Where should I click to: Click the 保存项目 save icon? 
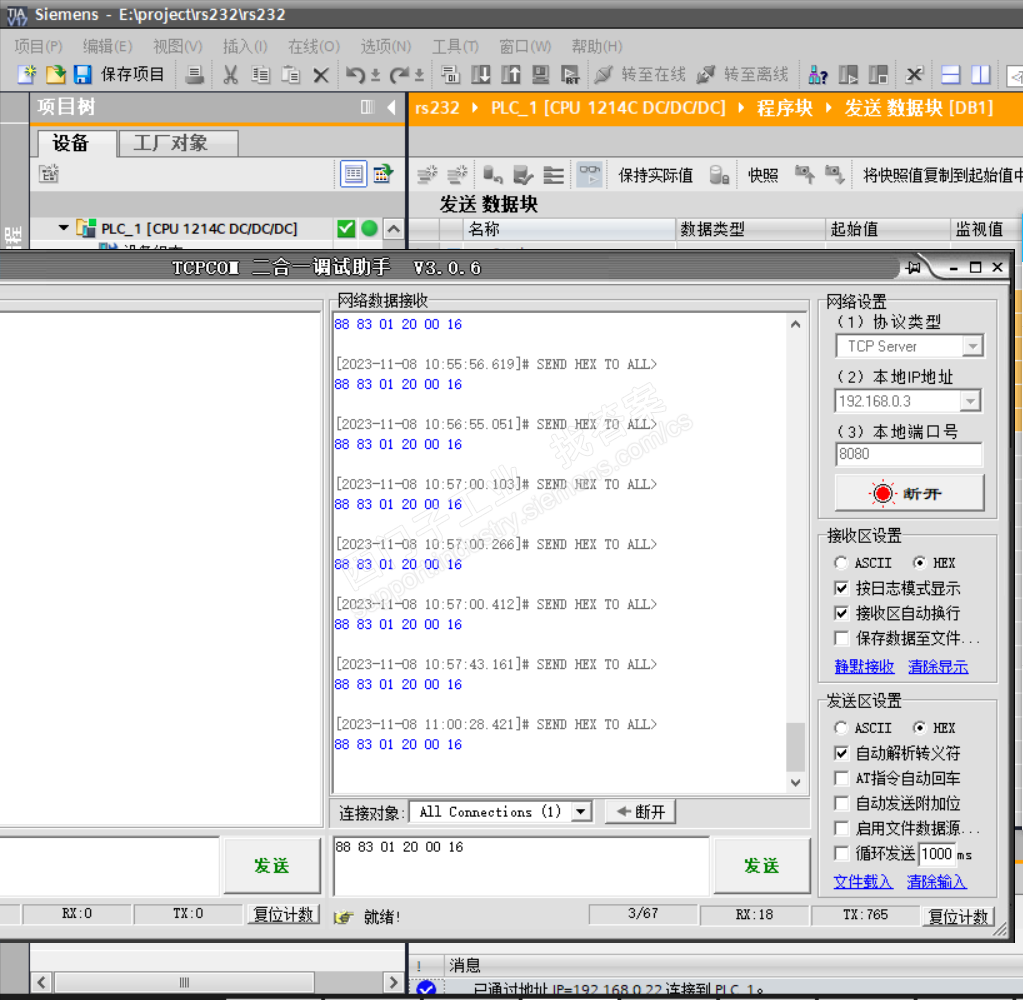tap(82, 74)
